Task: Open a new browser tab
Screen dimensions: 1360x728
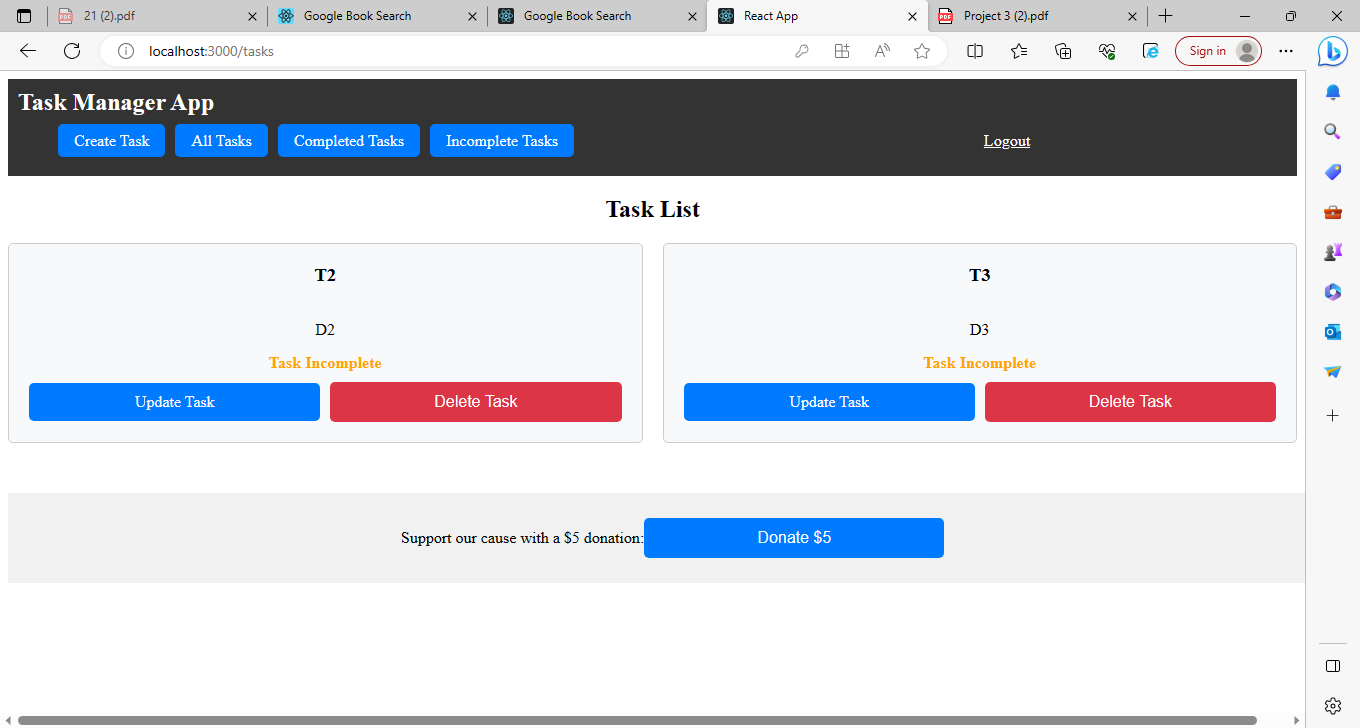Action: (x=1165, y=16)
